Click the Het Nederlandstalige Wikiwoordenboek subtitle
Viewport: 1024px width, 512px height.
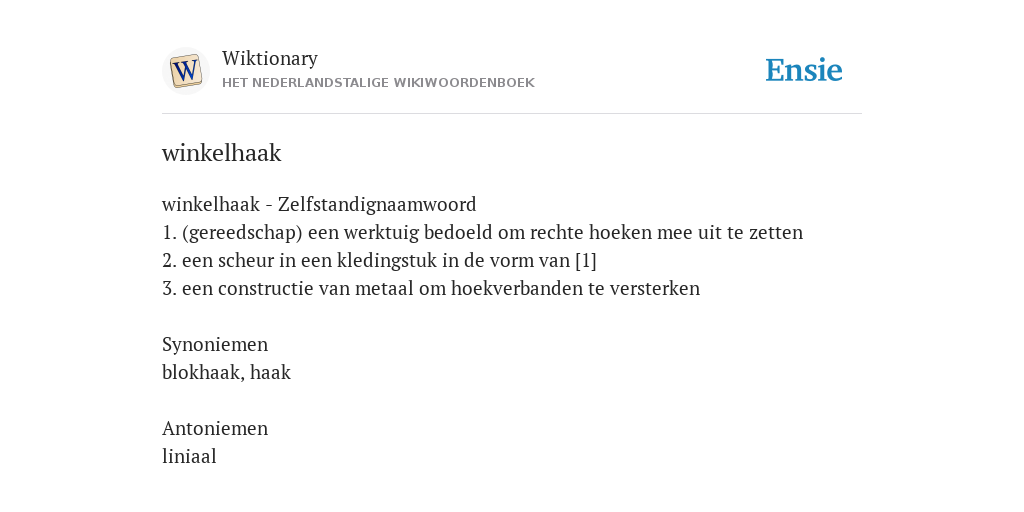point(378,83)
